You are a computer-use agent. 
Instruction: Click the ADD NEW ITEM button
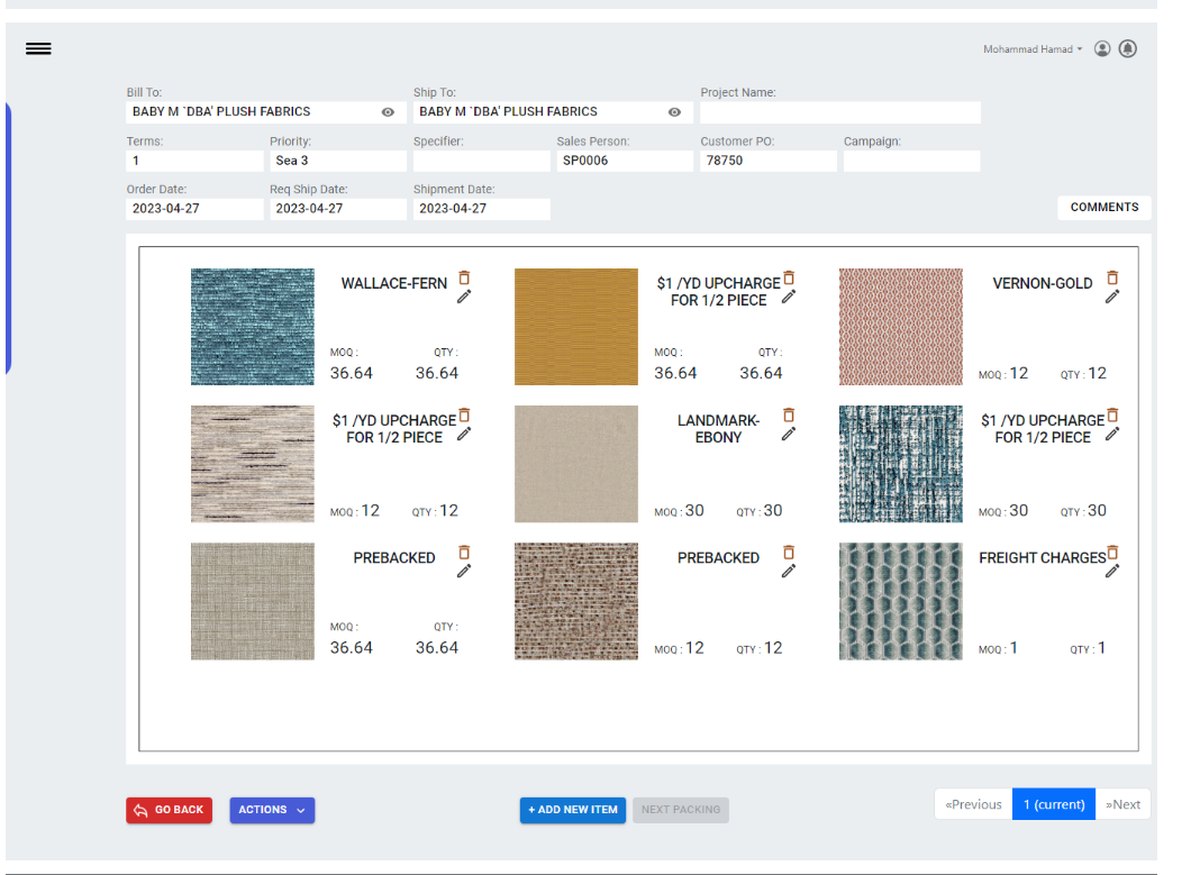(573, 810)
